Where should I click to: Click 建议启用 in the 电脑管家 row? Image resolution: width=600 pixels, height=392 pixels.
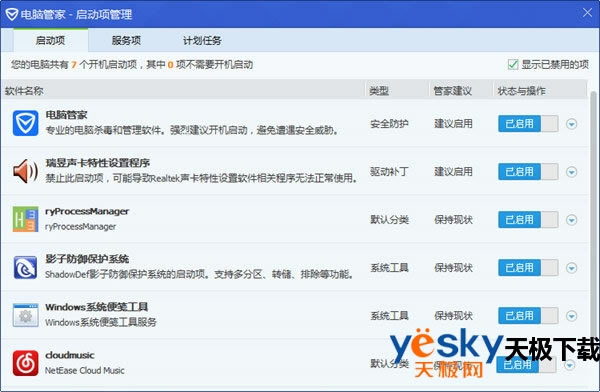tap(453, 124)
